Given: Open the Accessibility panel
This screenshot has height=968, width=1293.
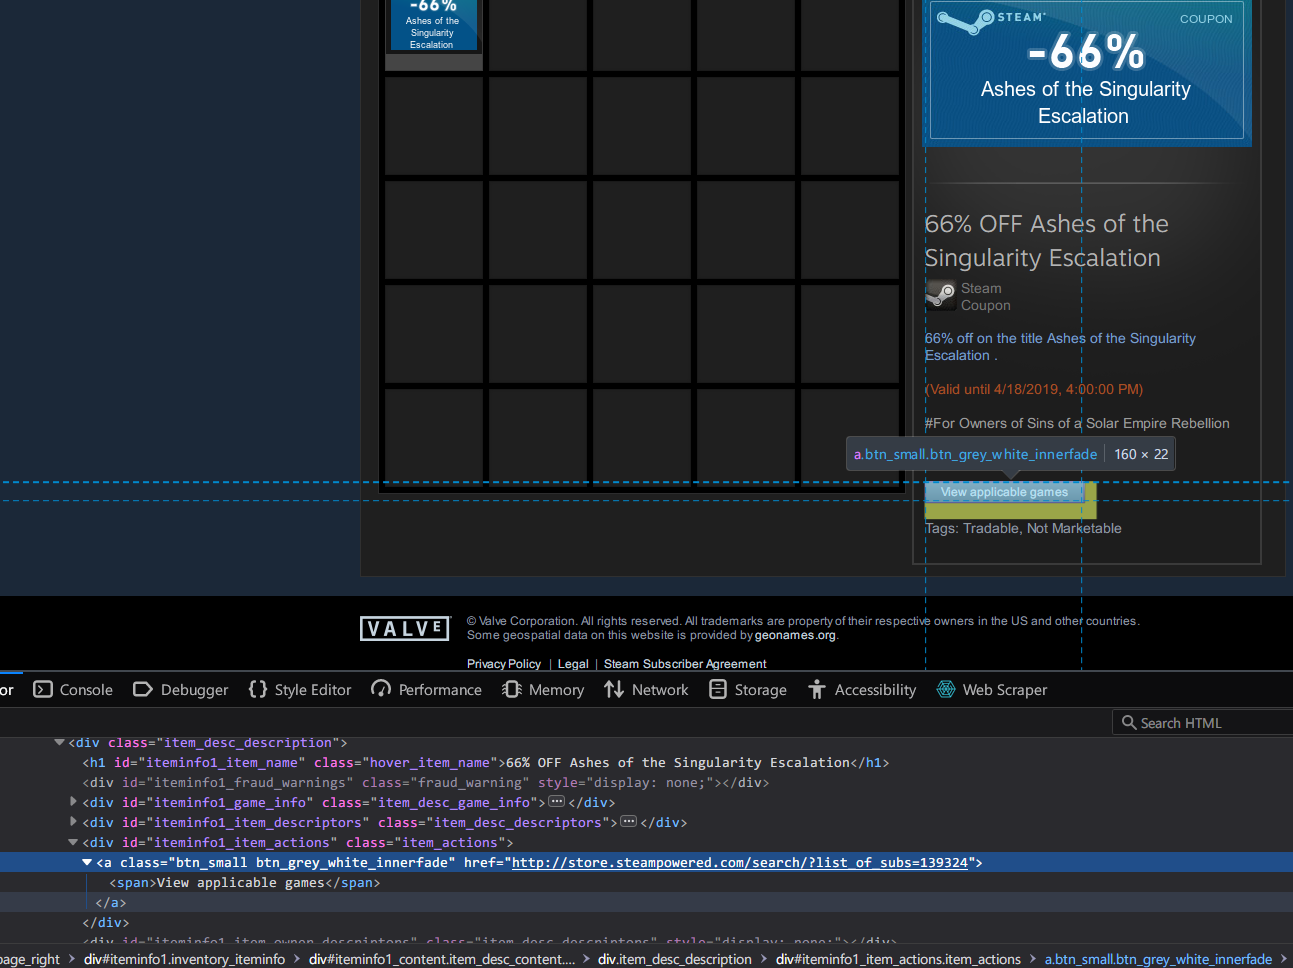Looking at the screenshot, I should (x=861, y=689).
